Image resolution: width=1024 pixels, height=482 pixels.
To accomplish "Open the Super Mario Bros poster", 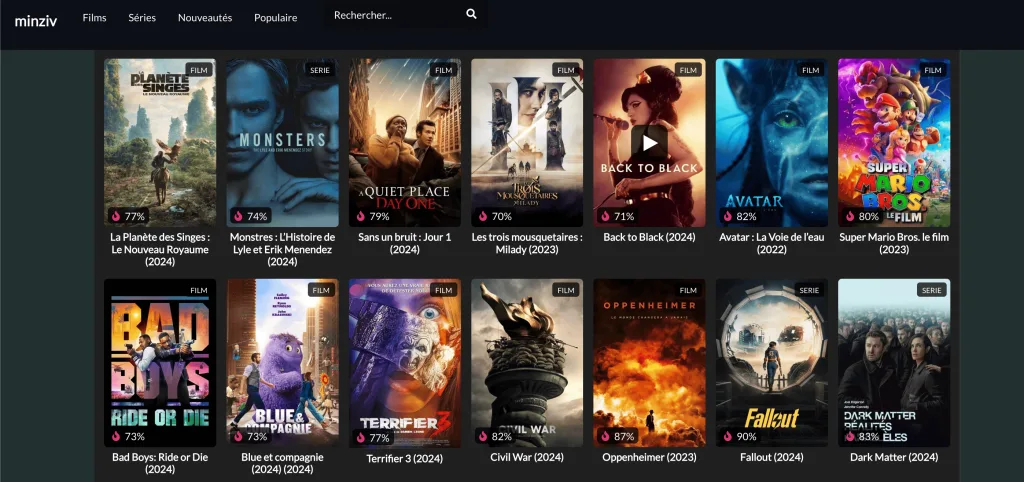I will 894,142.
